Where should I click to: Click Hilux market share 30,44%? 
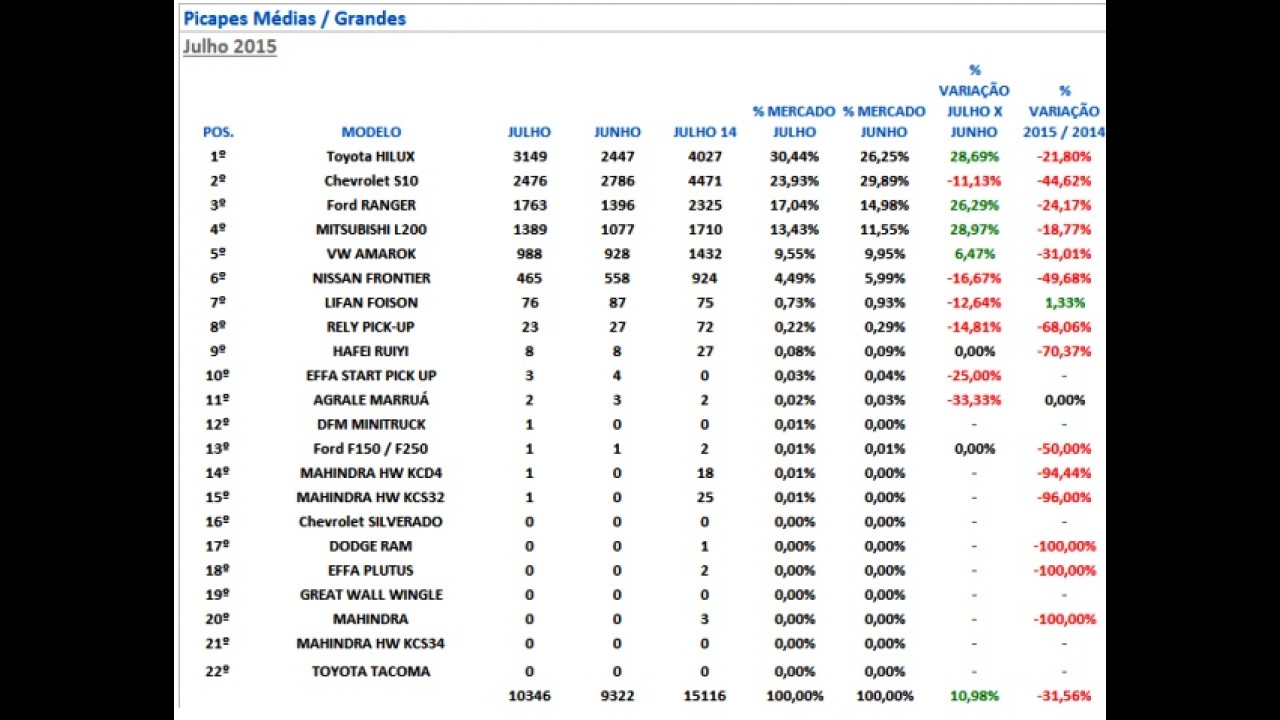click(x=794, y=157)
